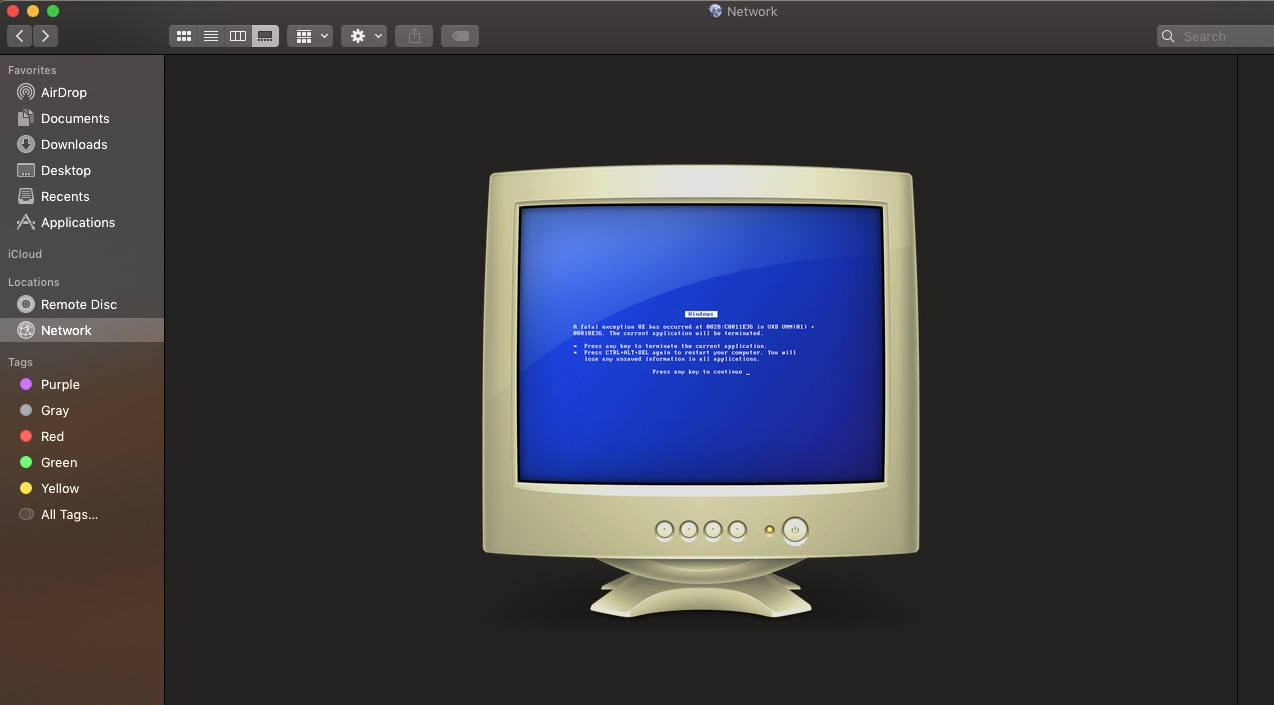Close the Finder window with red button

[x=13, y=11]
